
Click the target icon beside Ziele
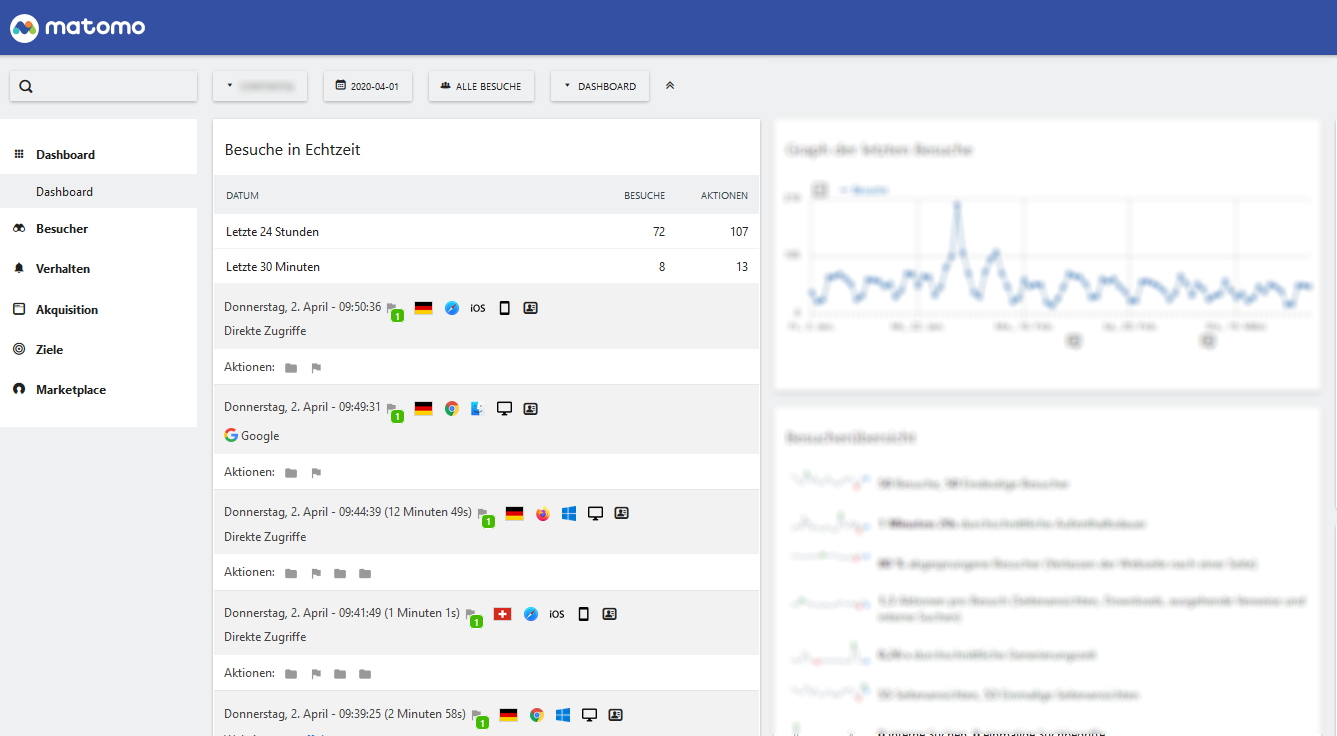coord(18,350)
